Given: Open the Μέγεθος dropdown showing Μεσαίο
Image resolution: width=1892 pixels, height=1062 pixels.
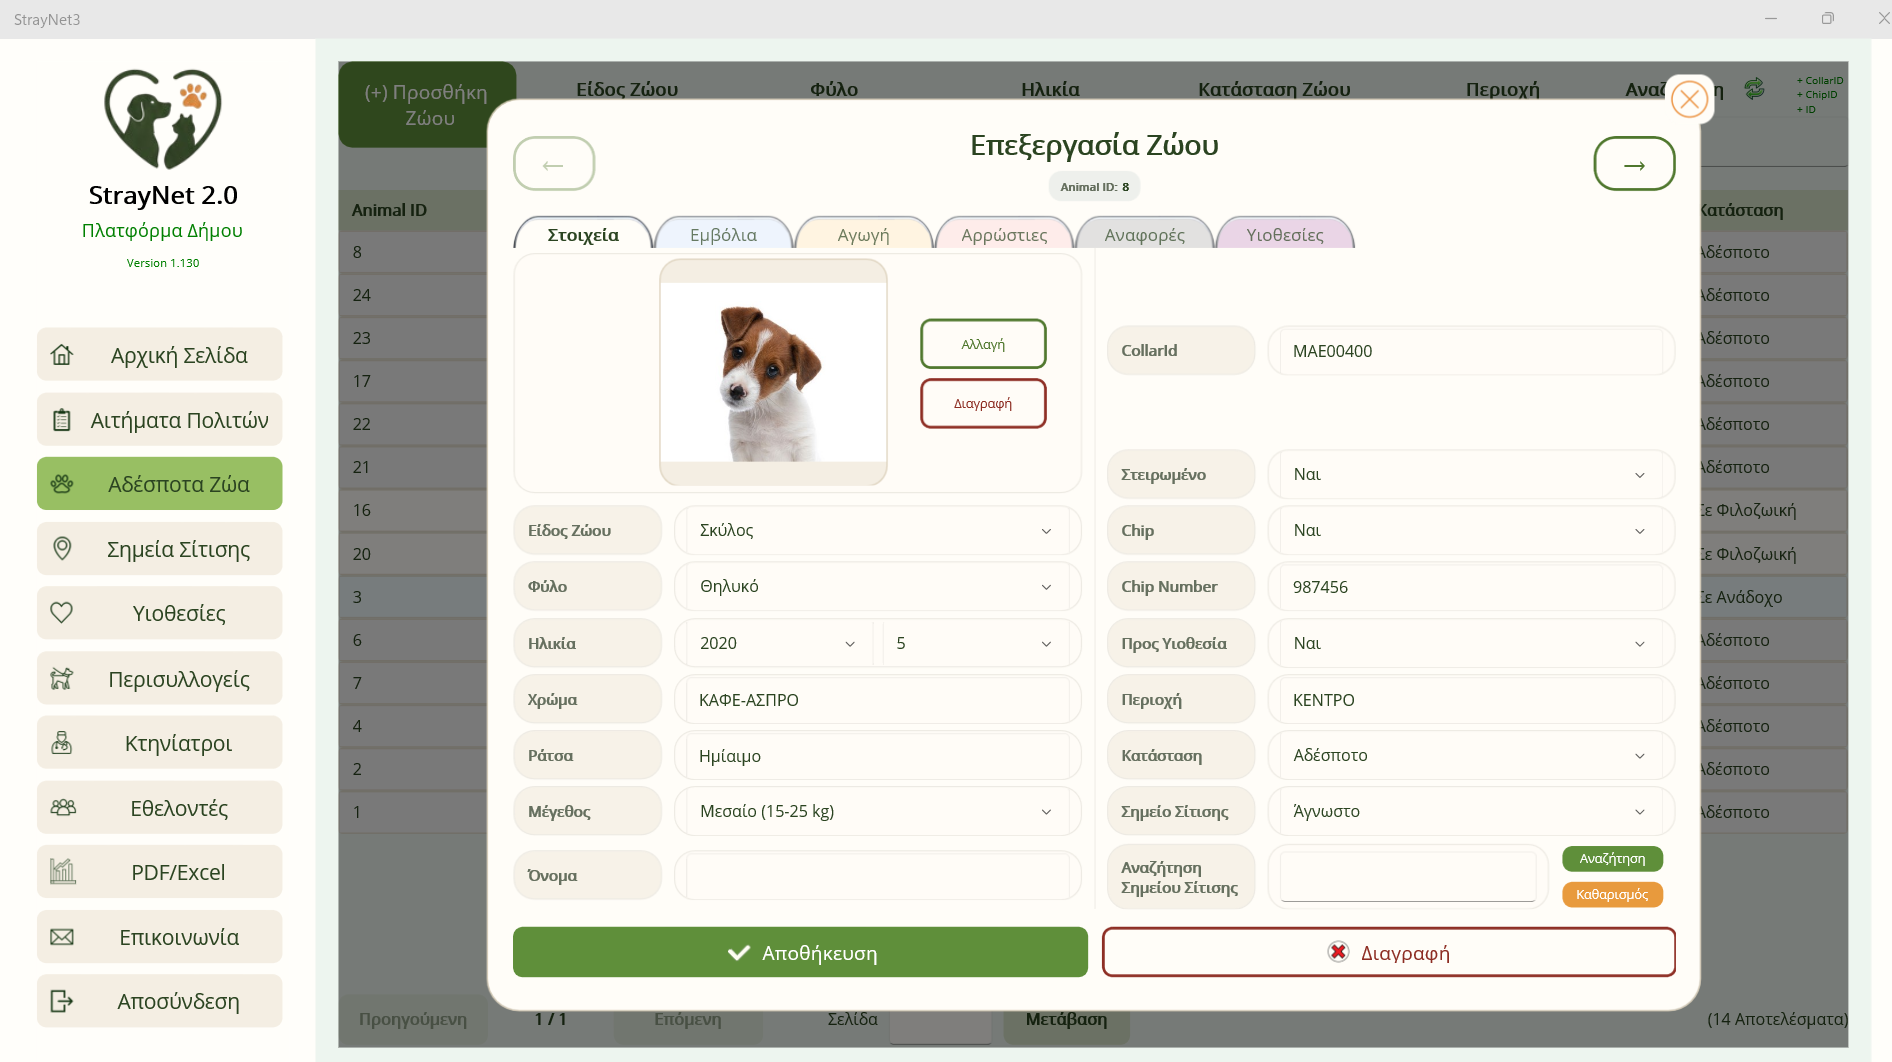Looking at the screenshot, I should coord(877,811).
